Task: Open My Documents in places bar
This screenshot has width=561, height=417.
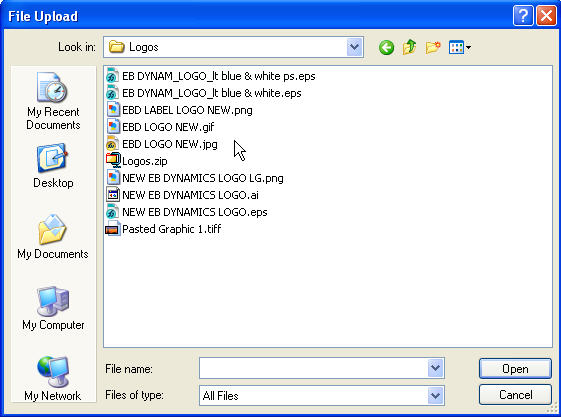Action: coord(53,237)
